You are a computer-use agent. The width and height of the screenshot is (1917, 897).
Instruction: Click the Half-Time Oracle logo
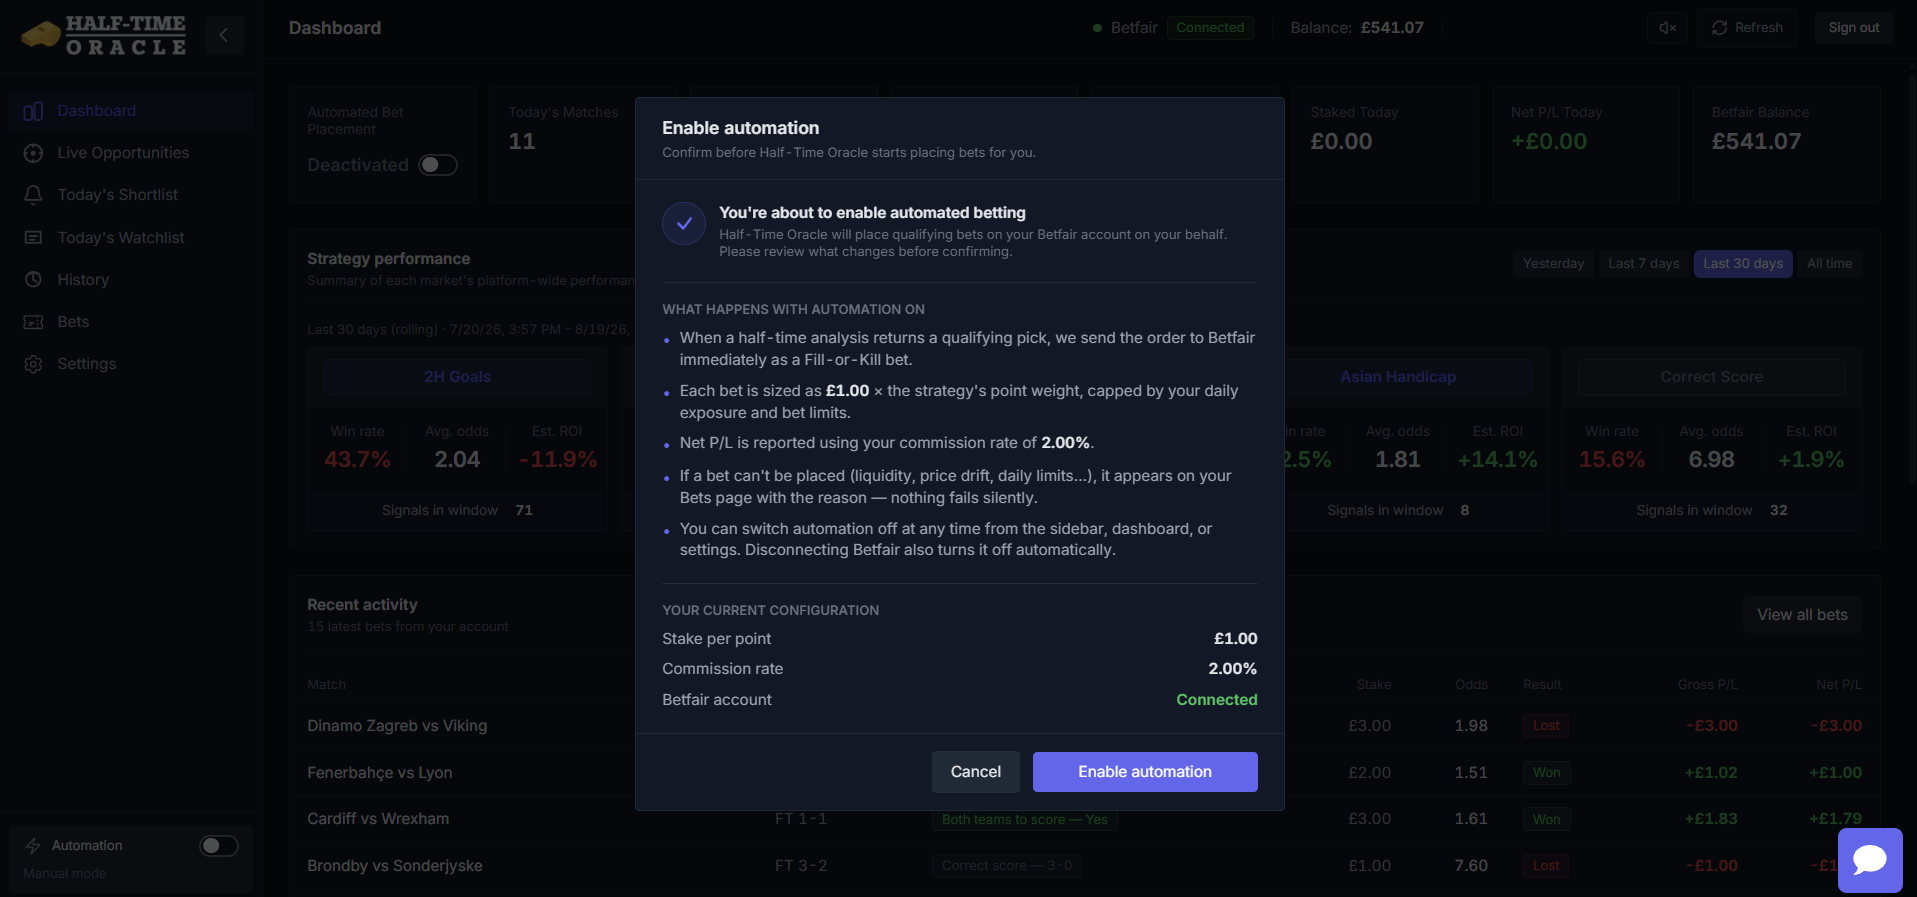(x=104, y=35)
